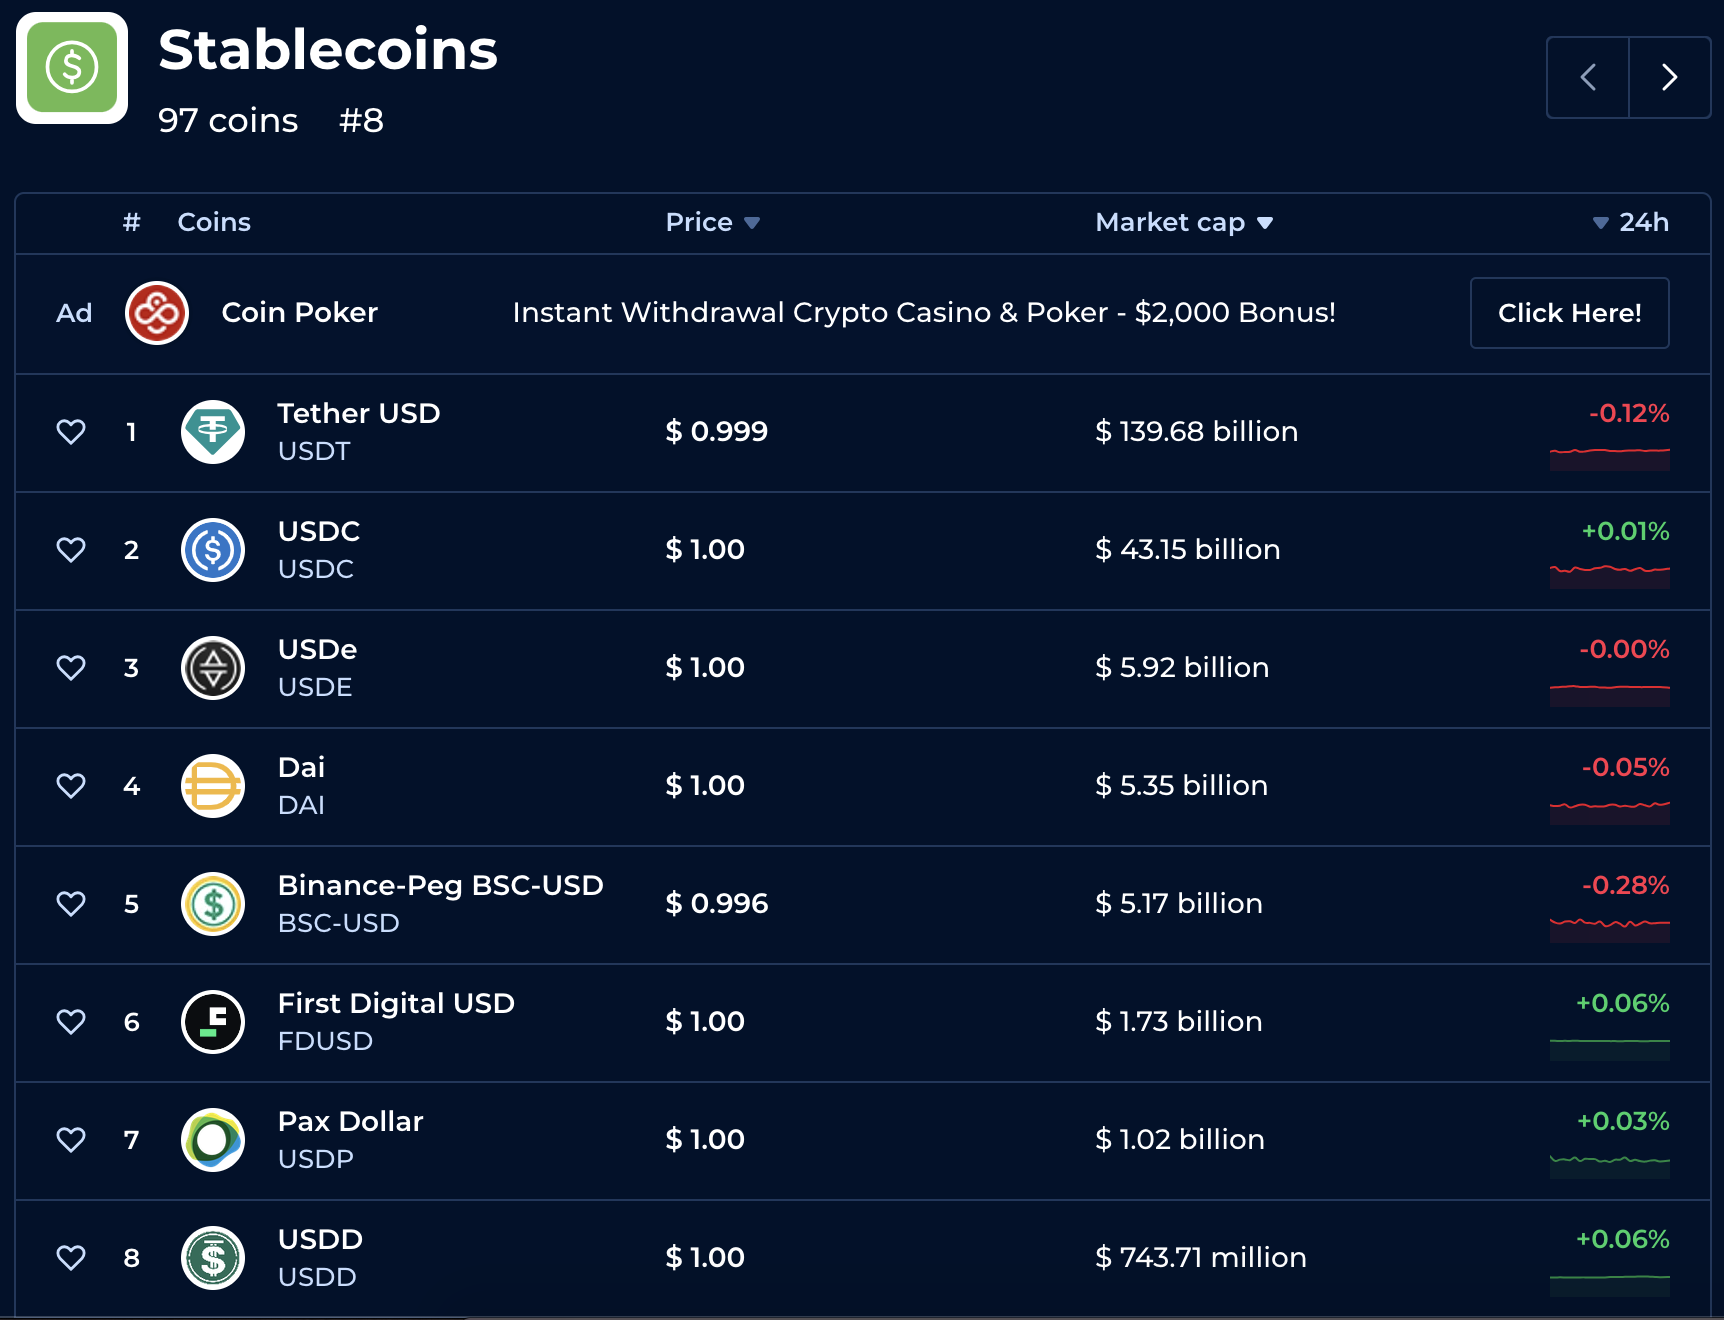Go to the previous category arrow
Image resolution: width=1724 pixels, height=1320 pixels.
1588,78
